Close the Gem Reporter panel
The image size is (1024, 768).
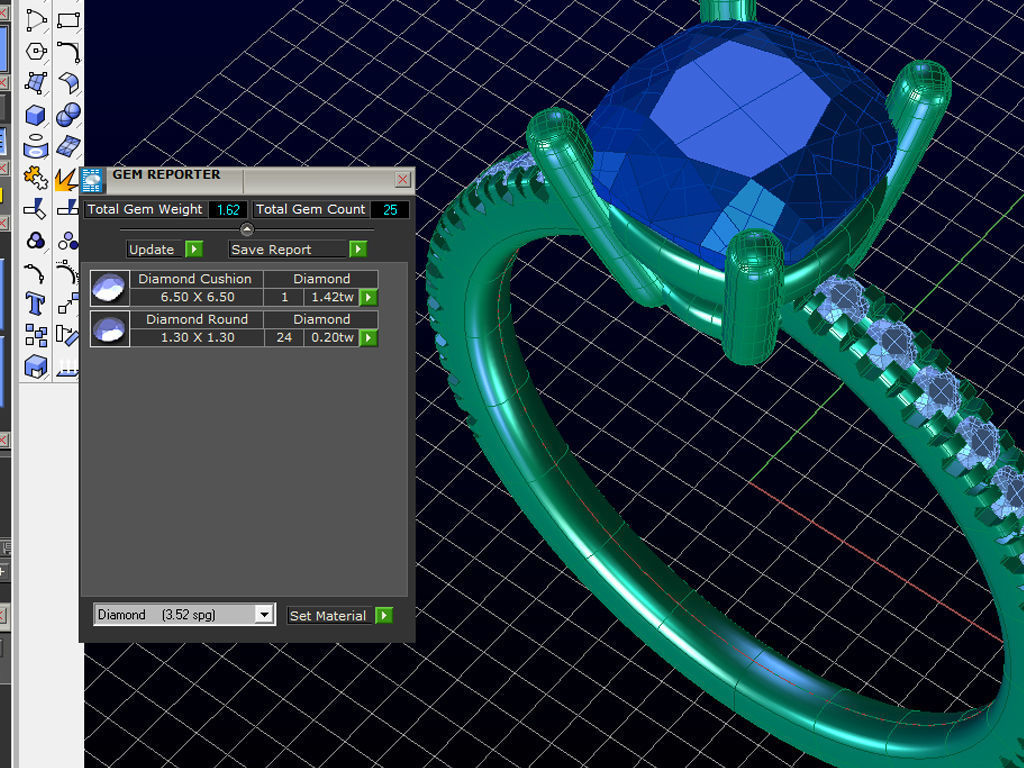403,179
